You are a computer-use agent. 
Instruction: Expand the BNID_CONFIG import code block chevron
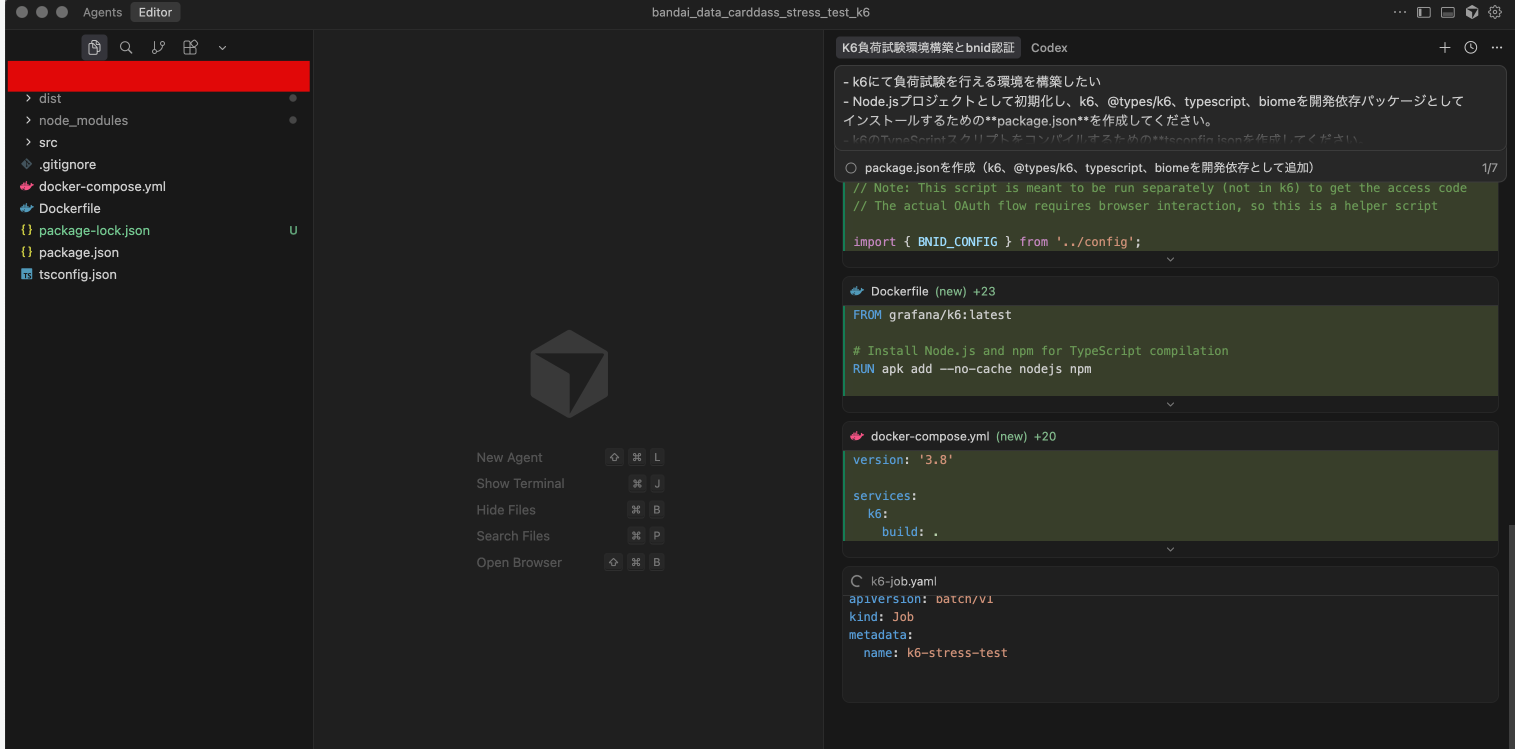click(x=1170, y=259)
